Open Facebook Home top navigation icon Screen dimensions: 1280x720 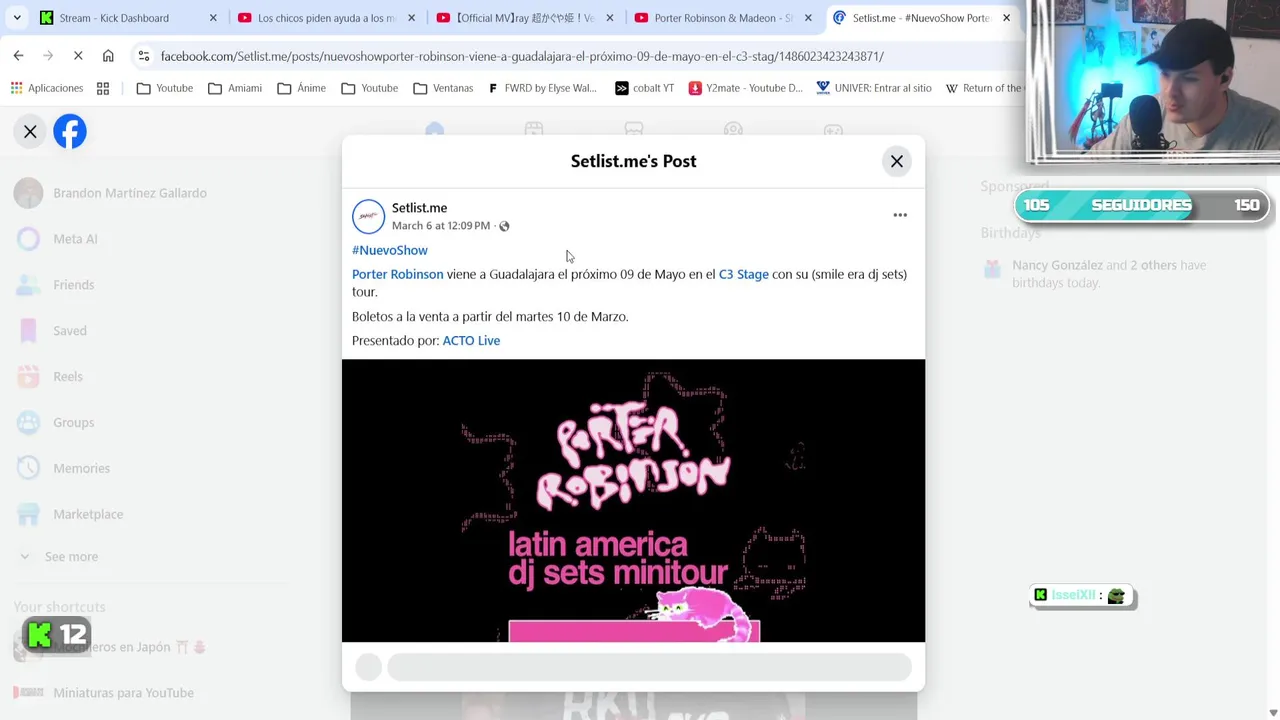(434, 130)
